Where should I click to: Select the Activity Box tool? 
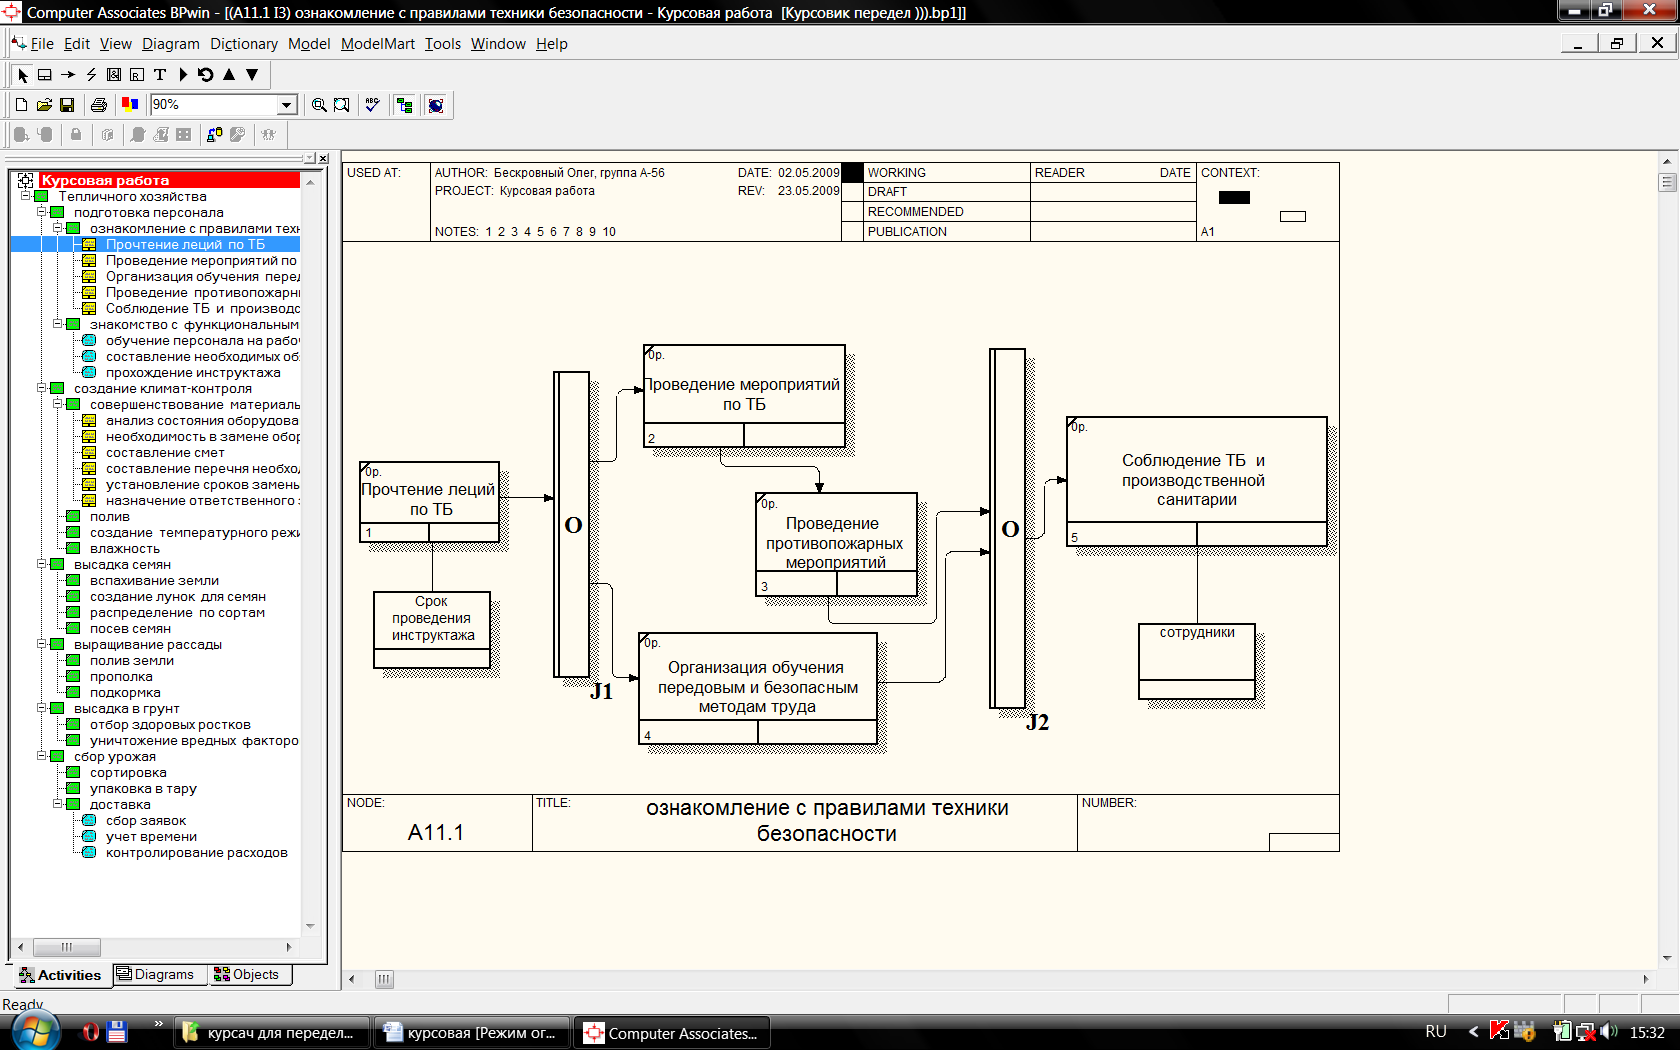[x=45, y=75]
